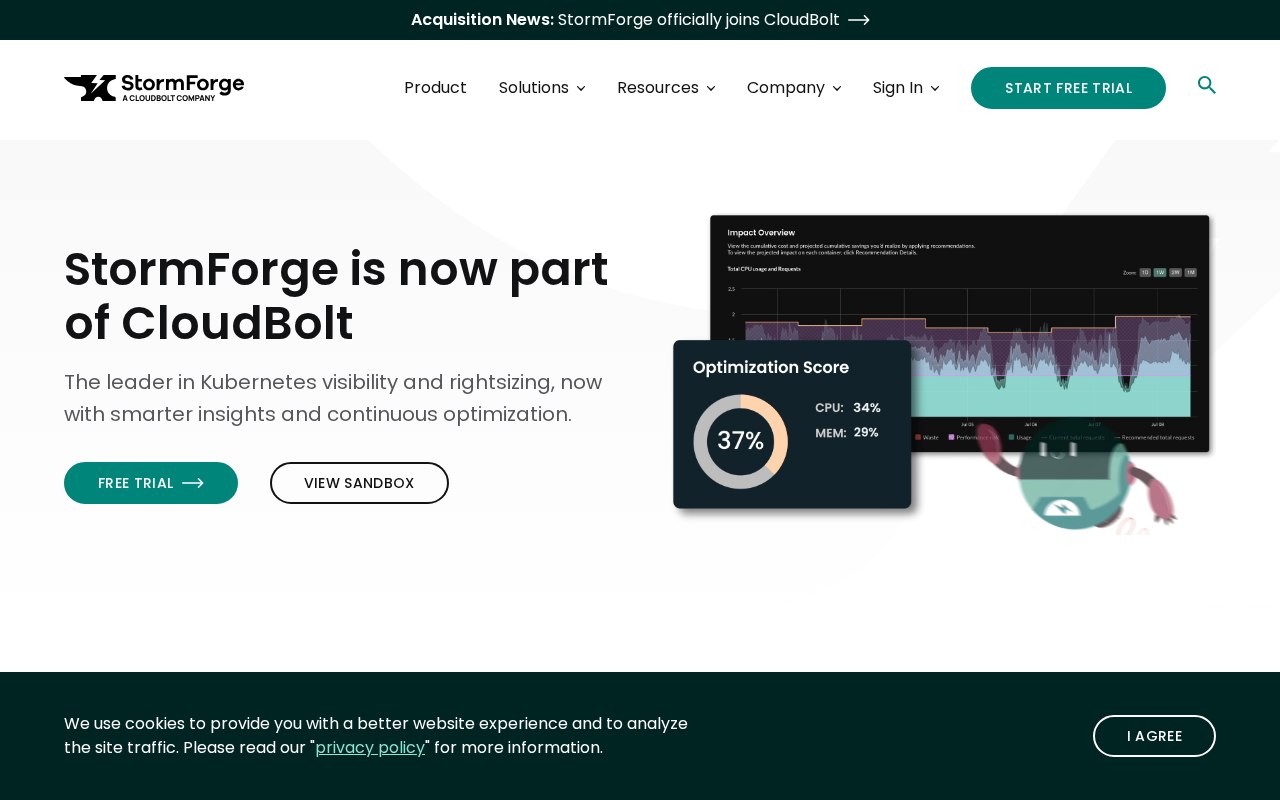Expand the Company dropdown menu

(794, 88)
